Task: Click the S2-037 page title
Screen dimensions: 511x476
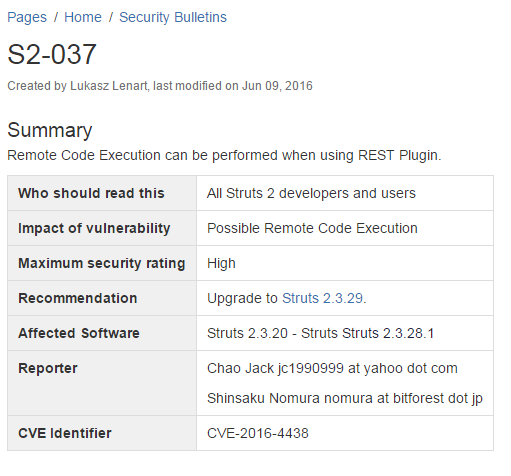Action: 52,54
